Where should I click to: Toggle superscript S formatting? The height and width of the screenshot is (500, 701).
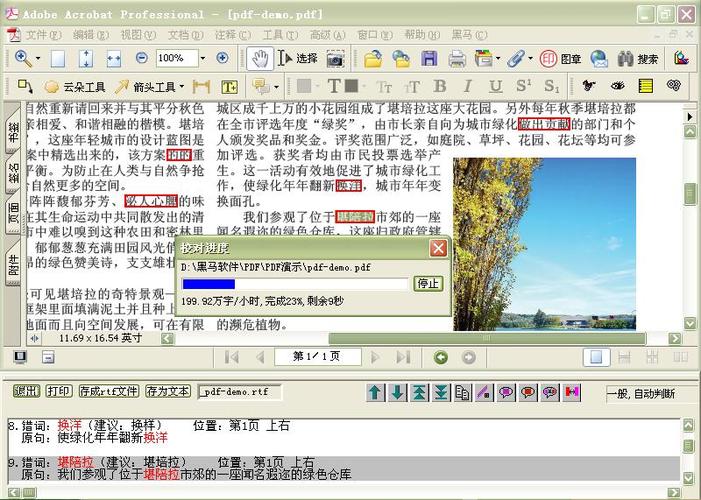click(x=524, y=86)
